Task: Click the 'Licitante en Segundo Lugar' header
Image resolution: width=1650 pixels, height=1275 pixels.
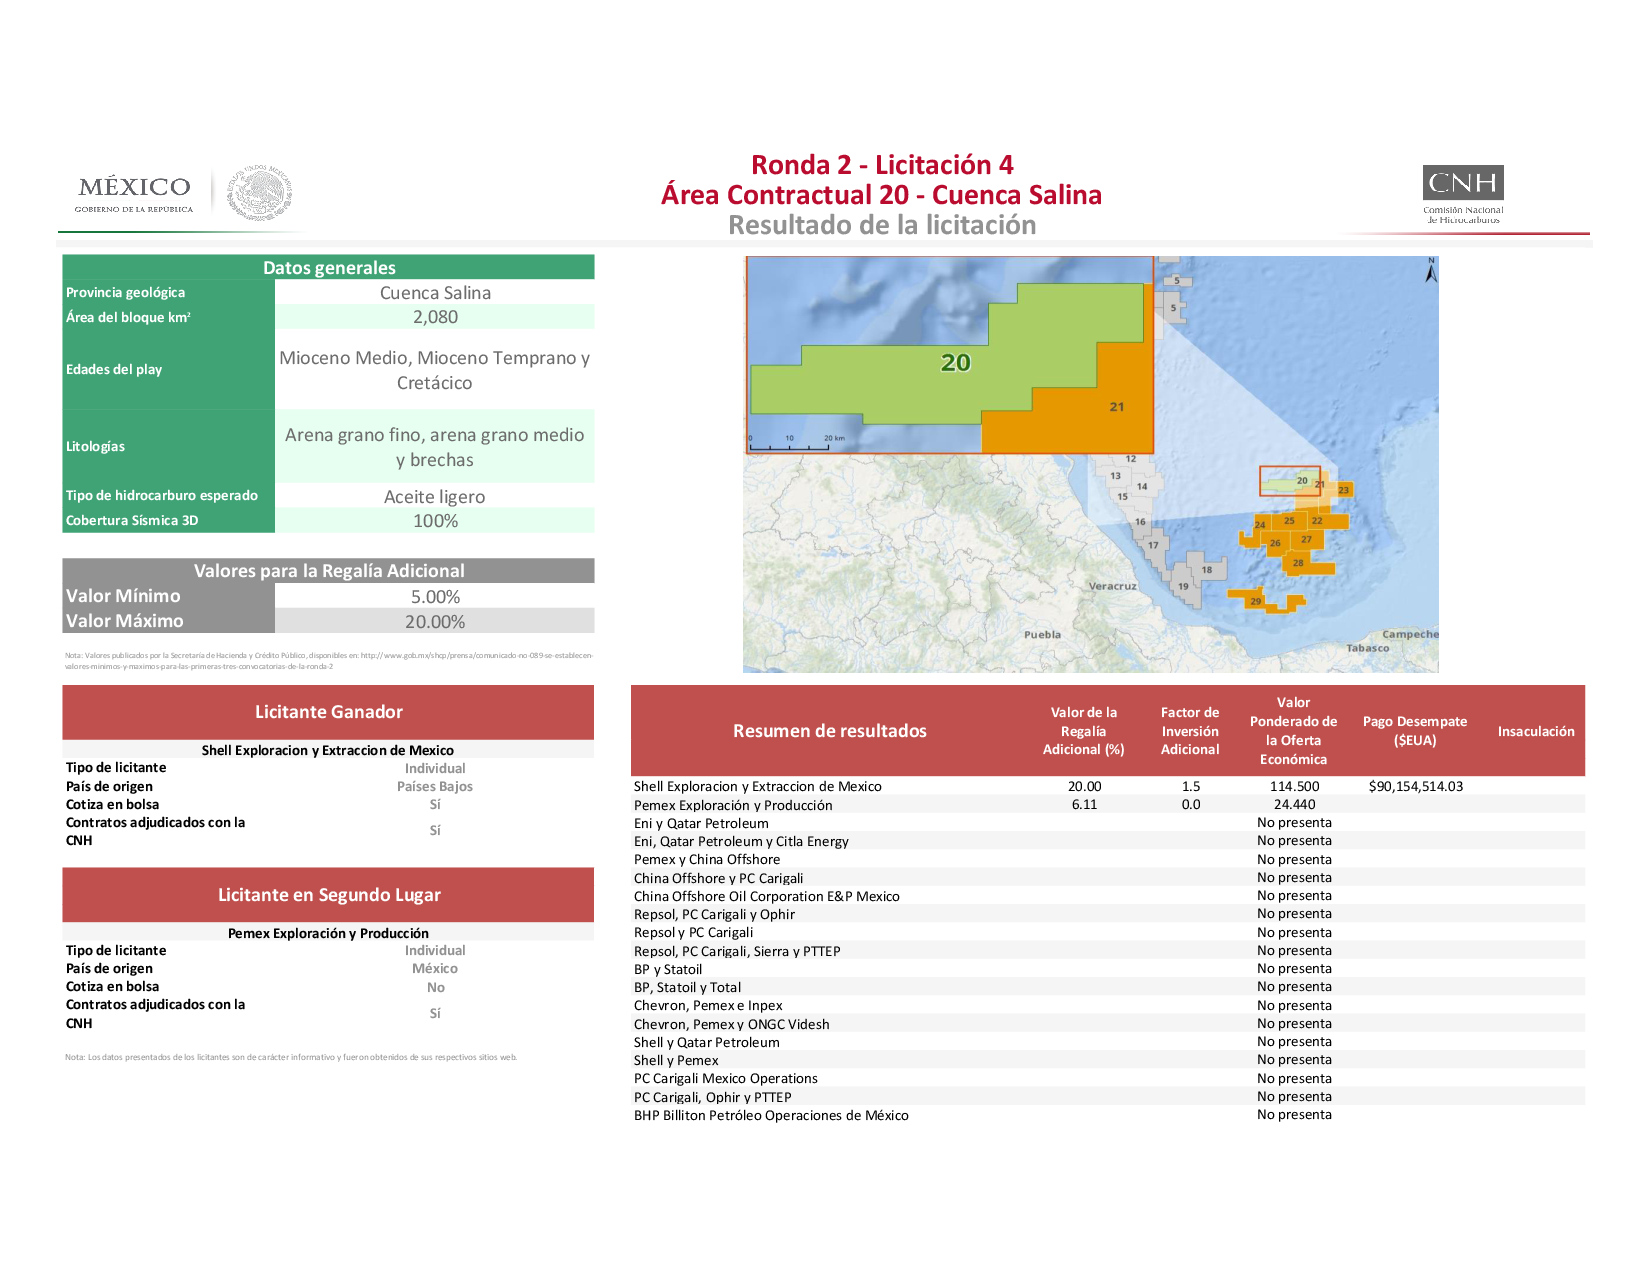Action: (x=328, y=895)
